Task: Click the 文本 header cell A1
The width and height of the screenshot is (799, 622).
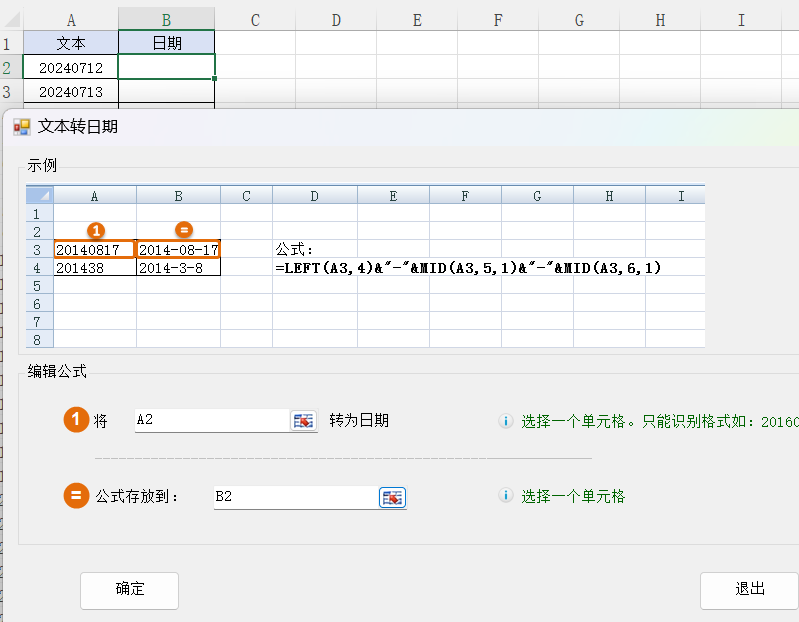Action: [70, 43]
